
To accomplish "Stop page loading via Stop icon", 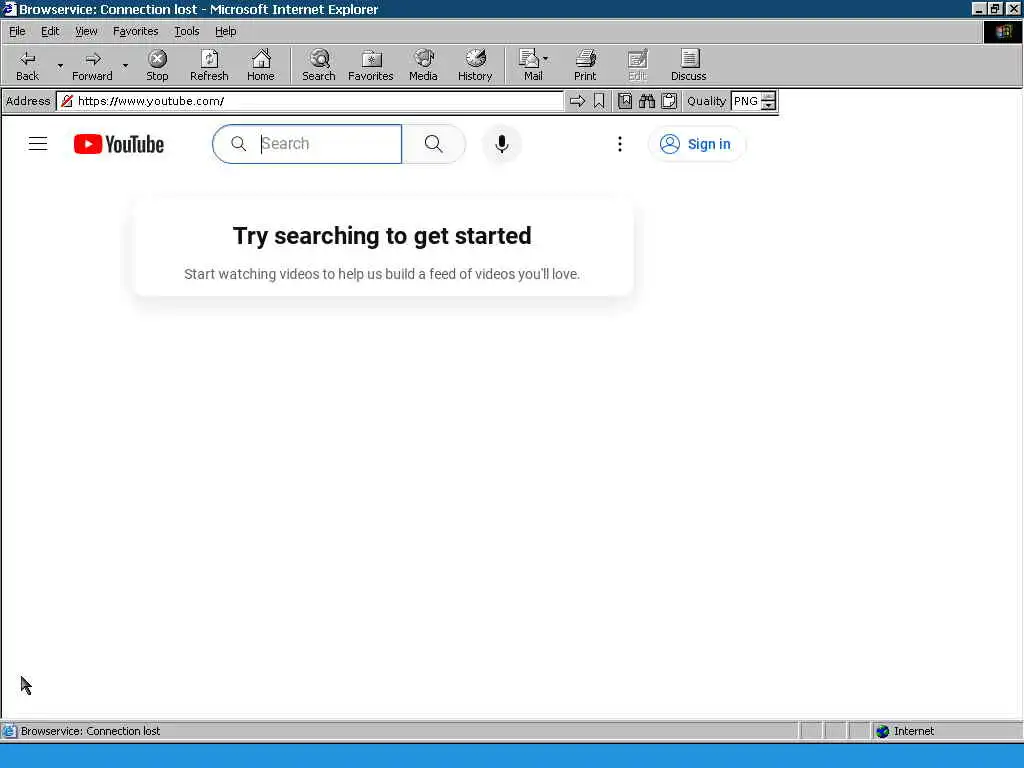I will coord(157,65).
